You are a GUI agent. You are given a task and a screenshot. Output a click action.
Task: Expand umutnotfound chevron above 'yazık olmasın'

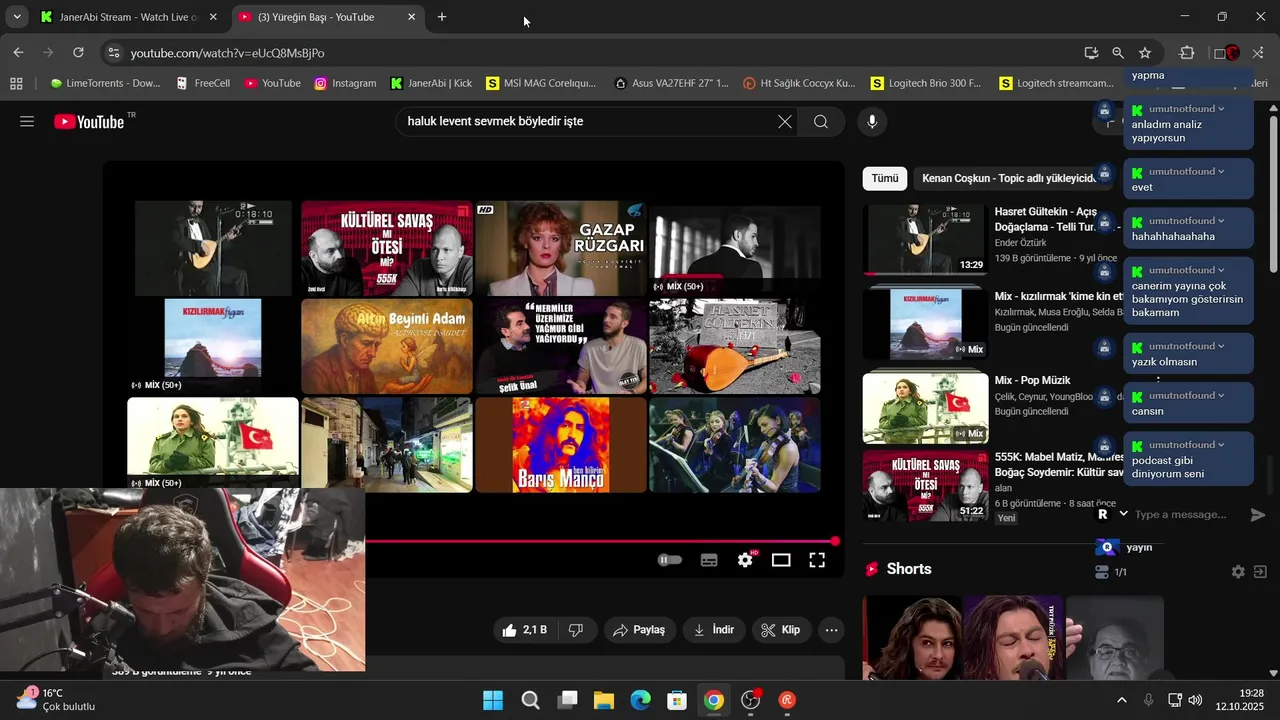pos(1221,346)
